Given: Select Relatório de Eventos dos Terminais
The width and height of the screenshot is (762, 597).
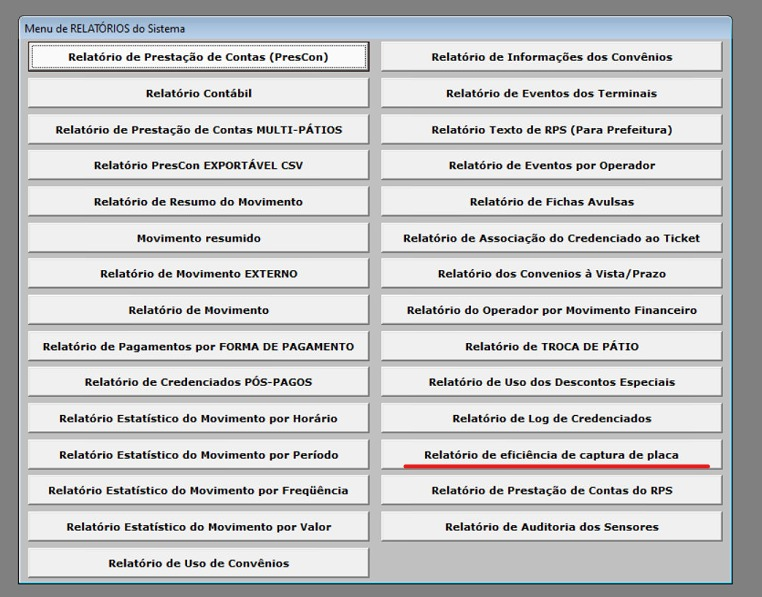Looking at the screenshot, I should coord(551,94).
